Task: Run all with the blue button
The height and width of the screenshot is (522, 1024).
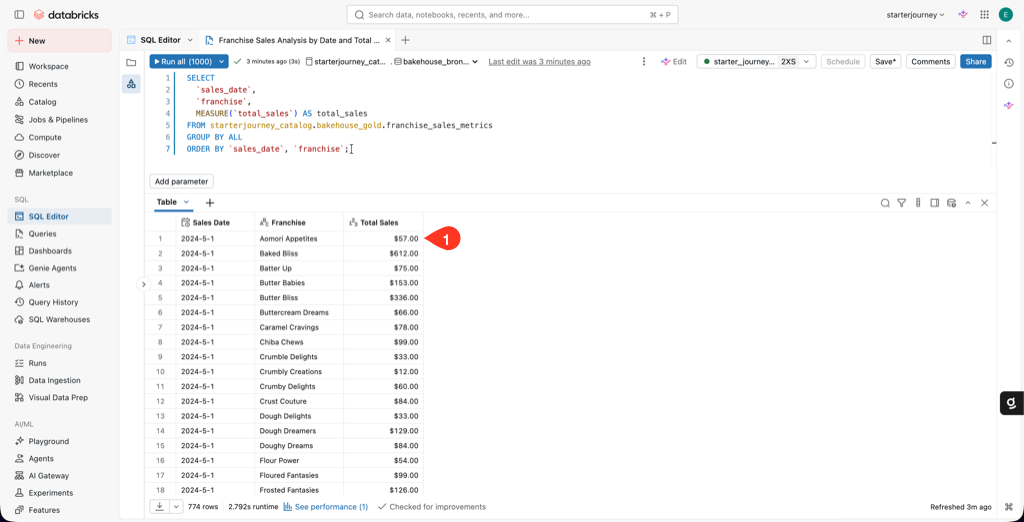Action: 183,61
